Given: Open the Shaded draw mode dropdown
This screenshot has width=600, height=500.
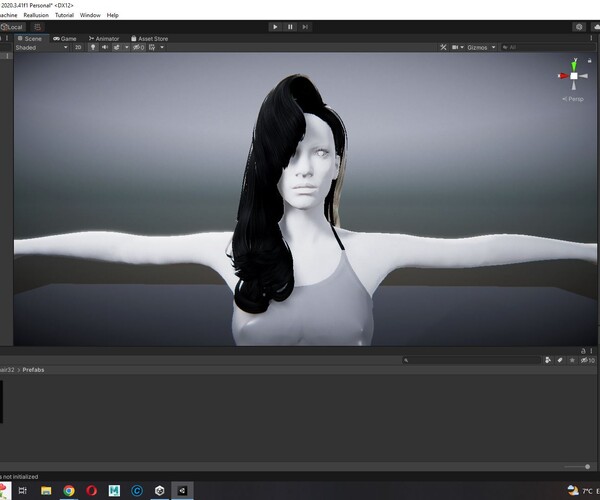Looking at the screenshot, I should pyautogui.click(x=41, y=47).
